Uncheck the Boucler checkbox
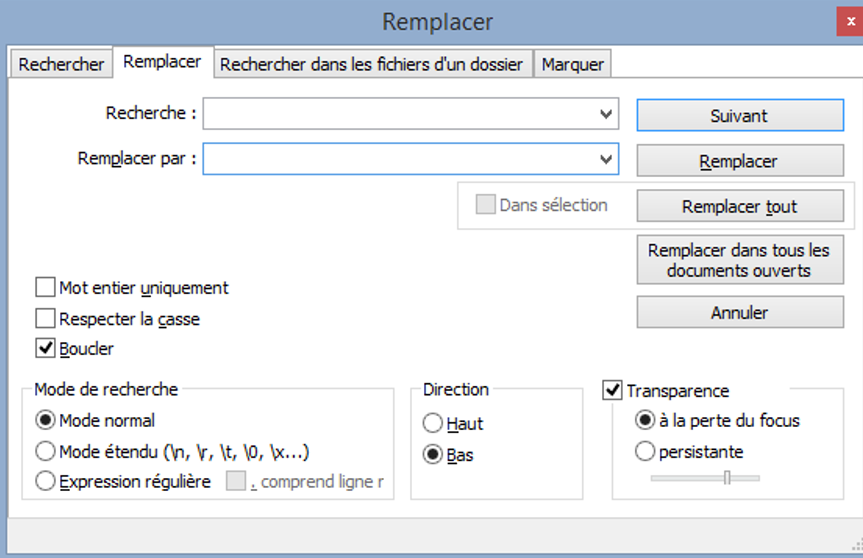 pyautogui.click(x=45, y=349)
